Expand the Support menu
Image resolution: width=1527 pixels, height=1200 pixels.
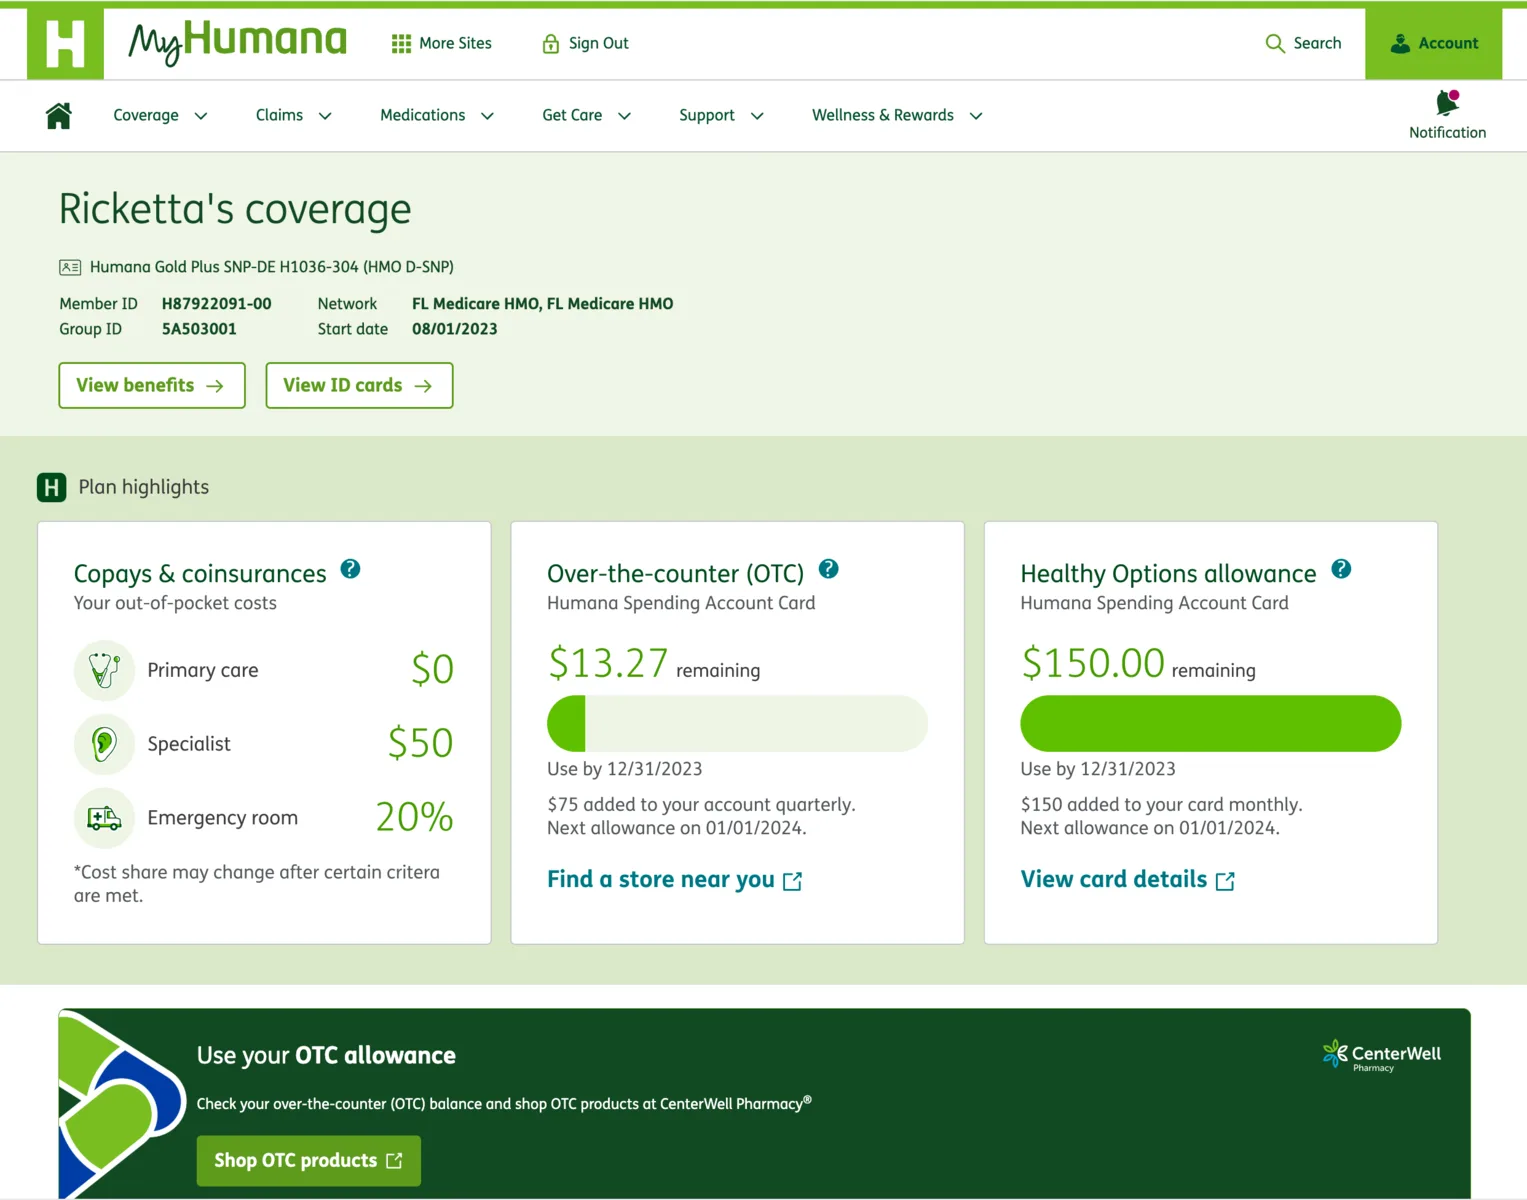coord(721,116)
